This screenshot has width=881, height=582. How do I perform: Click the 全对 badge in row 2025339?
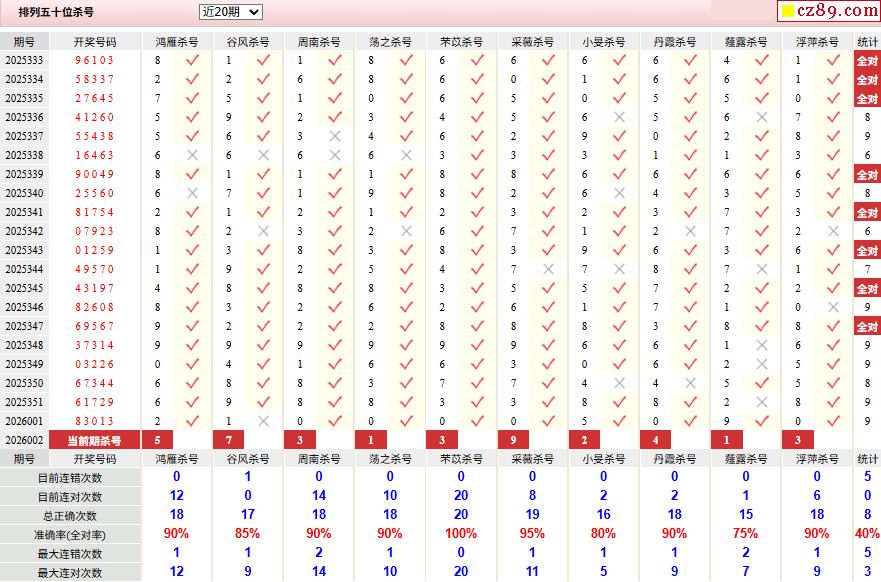[867, 174]
